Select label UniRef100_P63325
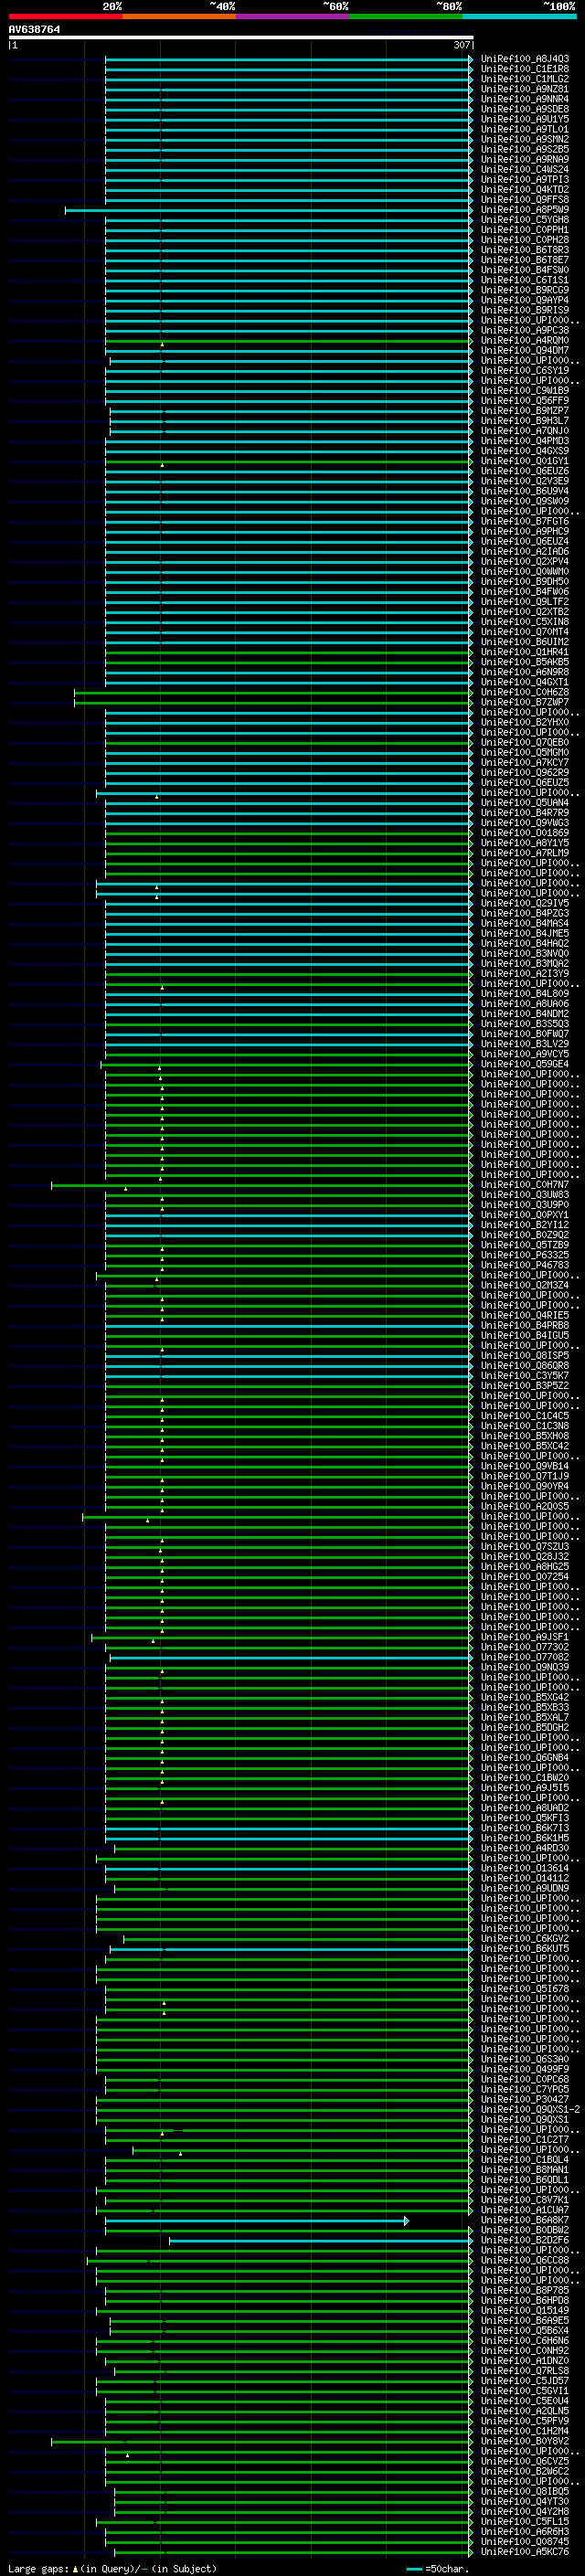This screenshot has height=2576, width=585. 524,1255
